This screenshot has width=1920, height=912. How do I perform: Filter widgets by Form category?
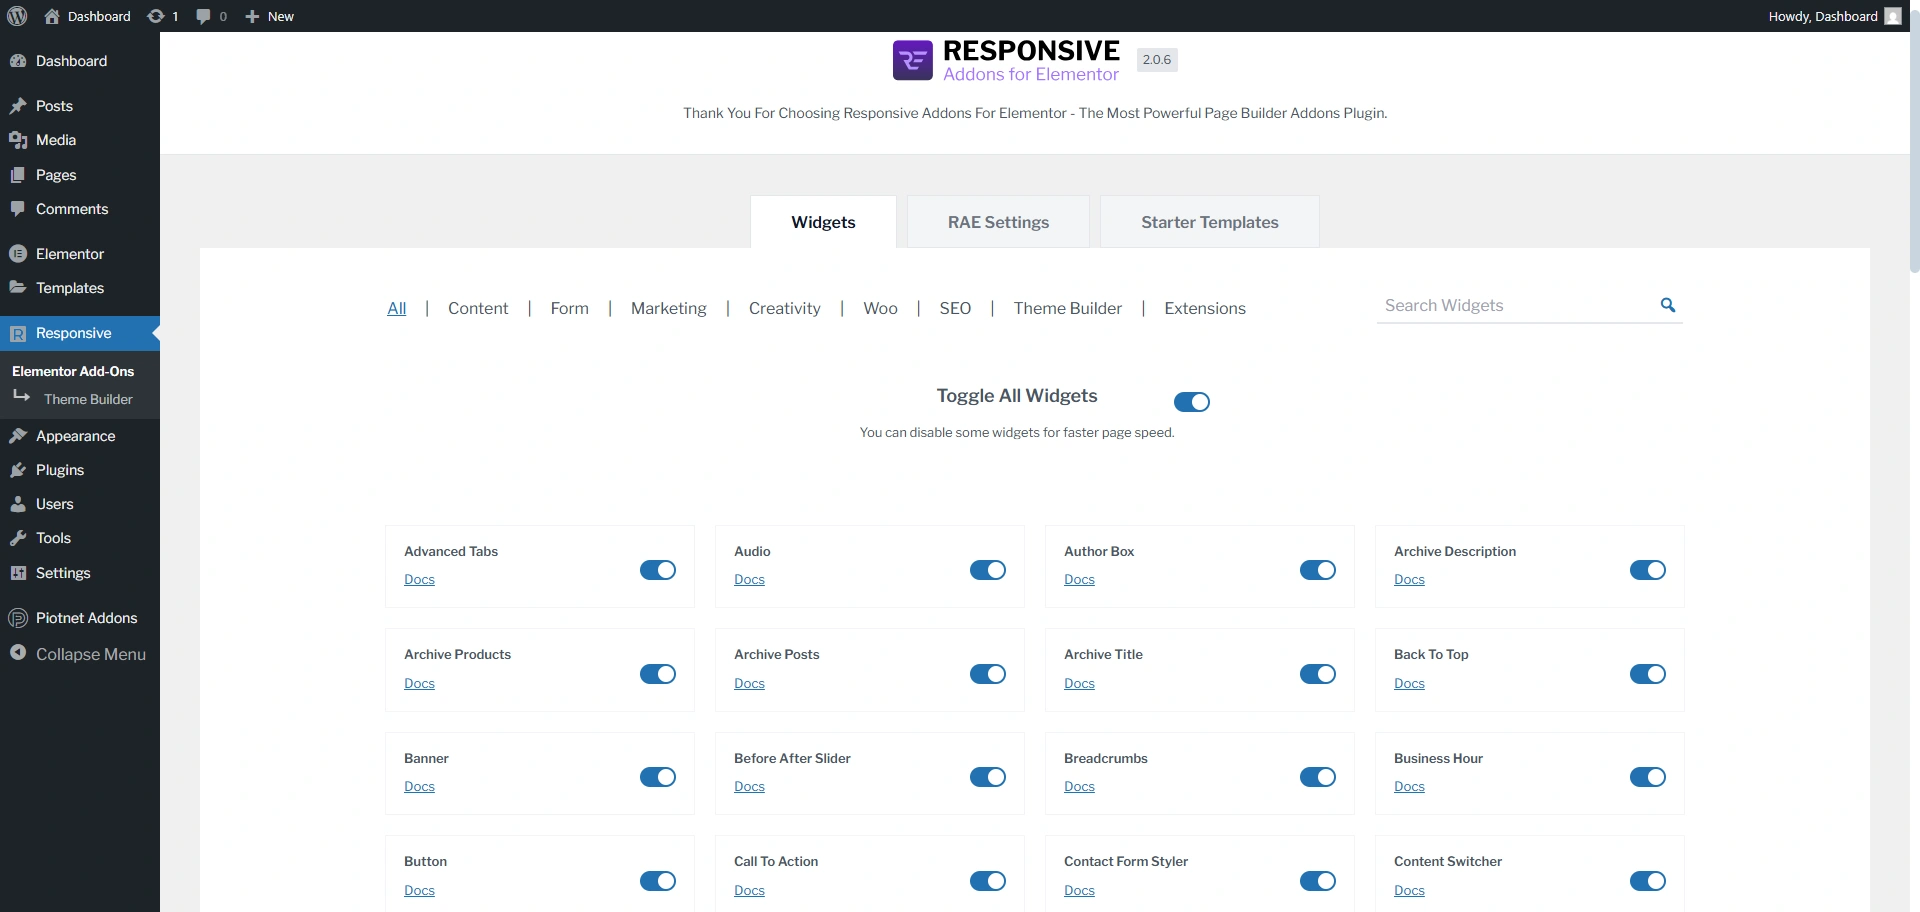pyautogui.click(x=569, y=308)
